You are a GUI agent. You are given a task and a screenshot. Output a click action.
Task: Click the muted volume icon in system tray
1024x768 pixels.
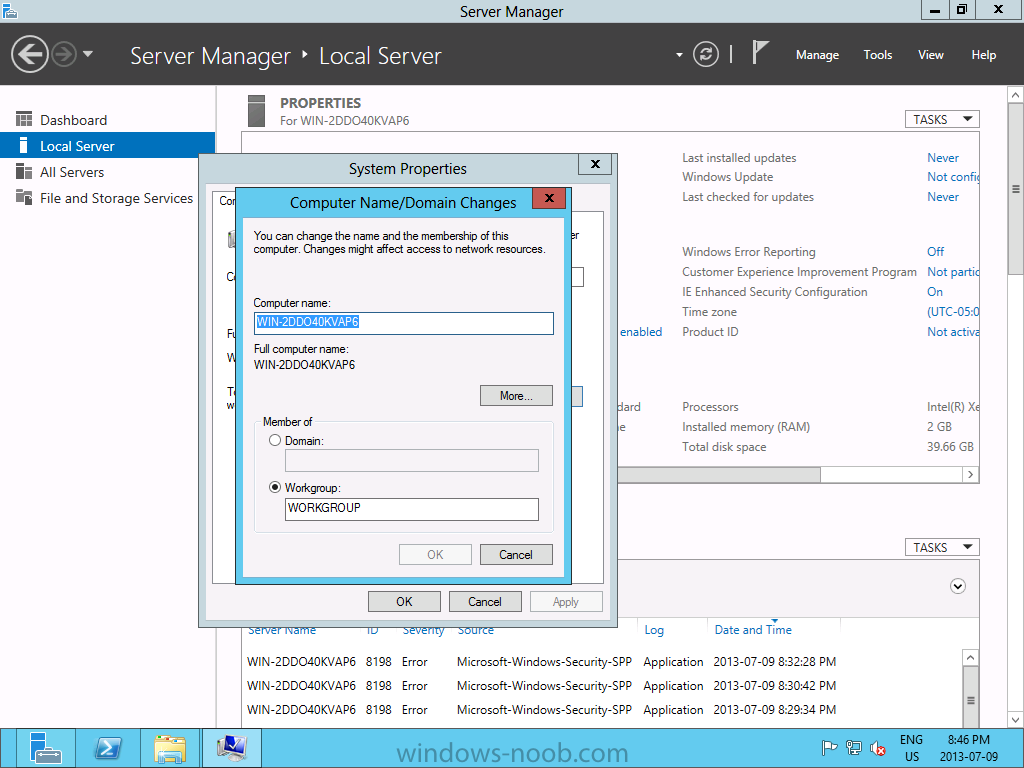[x=878, y=748]
